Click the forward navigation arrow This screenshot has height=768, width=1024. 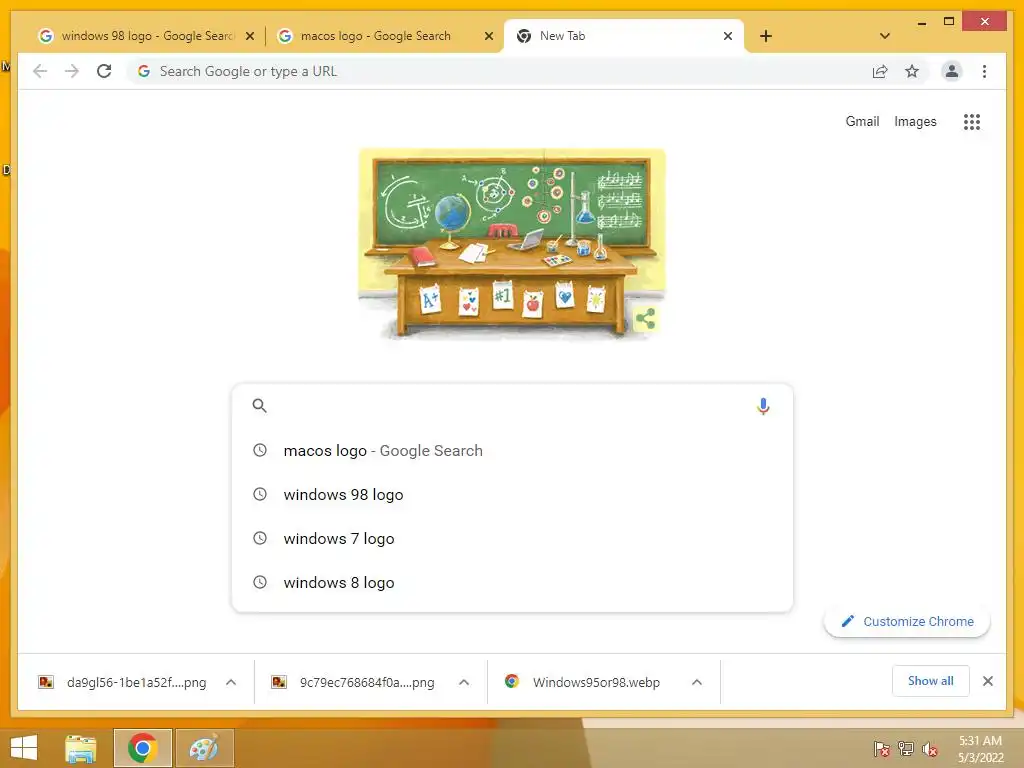coord(72,71)
